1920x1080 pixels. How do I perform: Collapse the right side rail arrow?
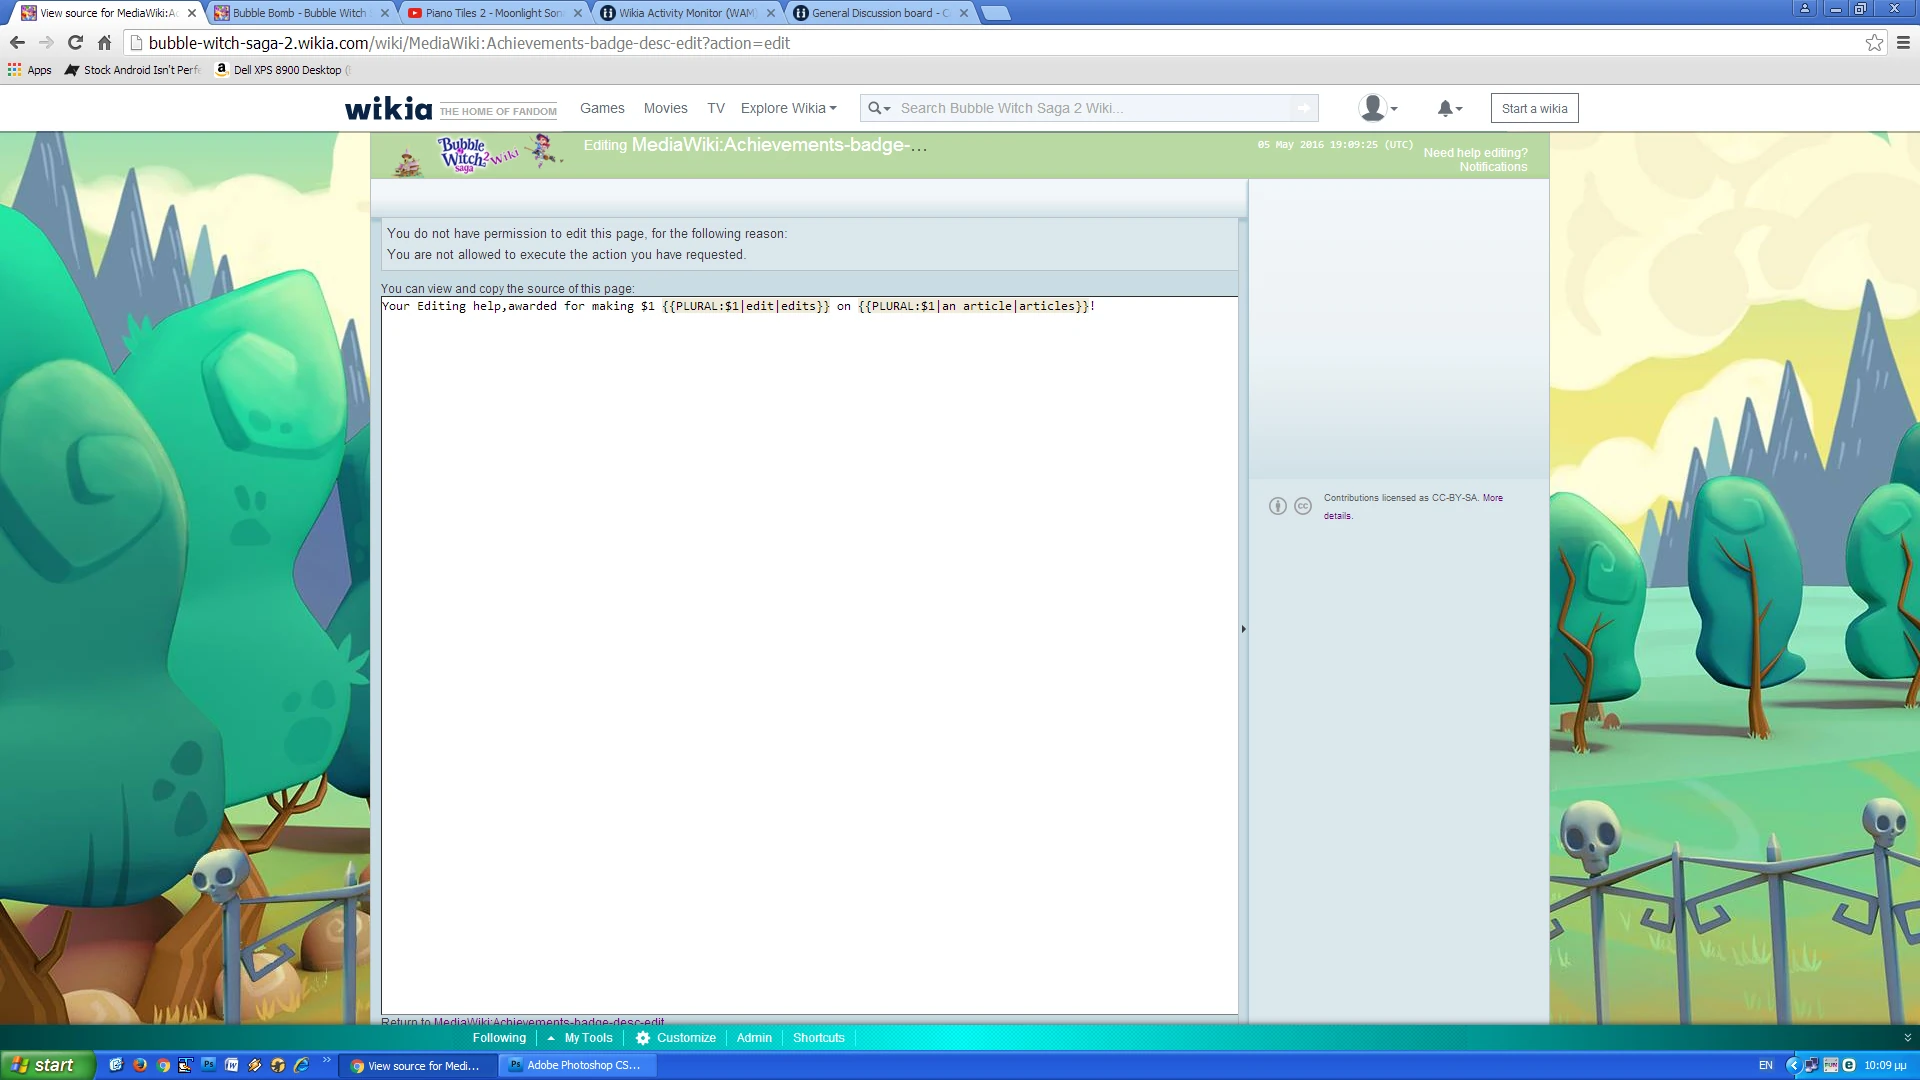click(1243, 629)
